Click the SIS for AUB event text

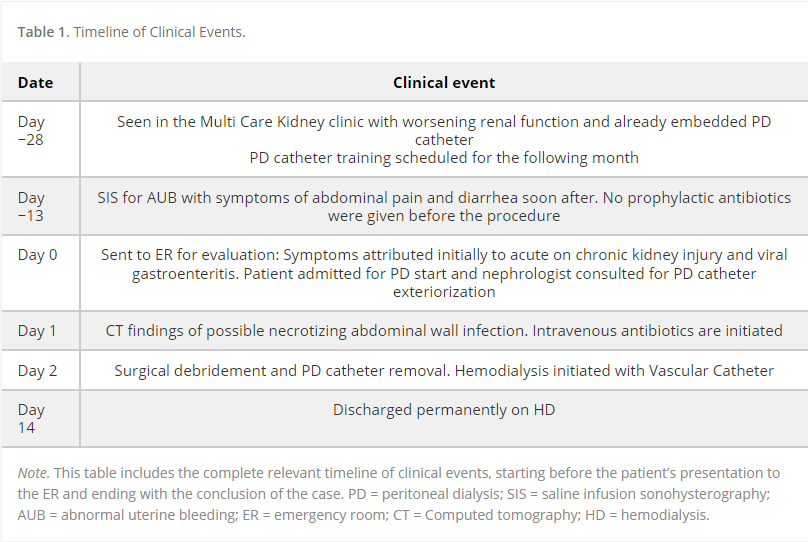[444, 206]
